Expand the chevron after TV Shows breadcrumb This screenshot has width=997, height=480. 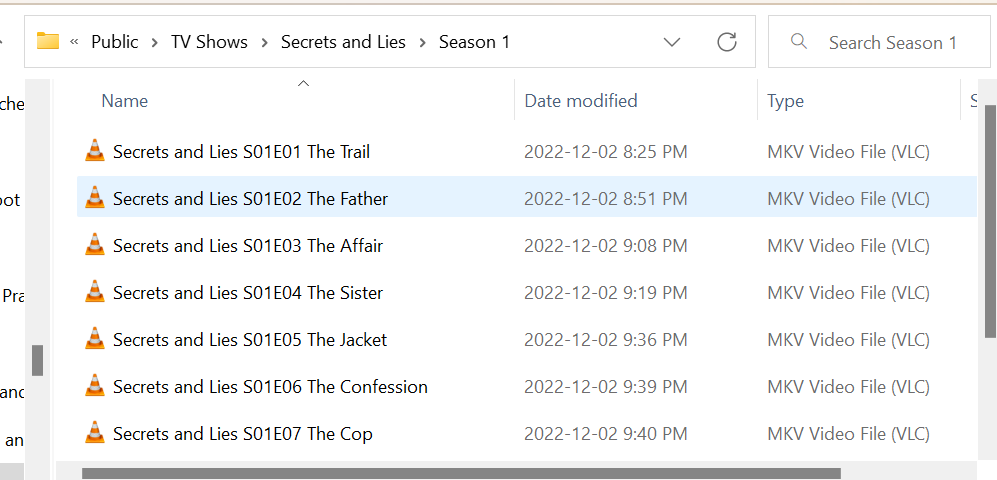tap(265, 42)
